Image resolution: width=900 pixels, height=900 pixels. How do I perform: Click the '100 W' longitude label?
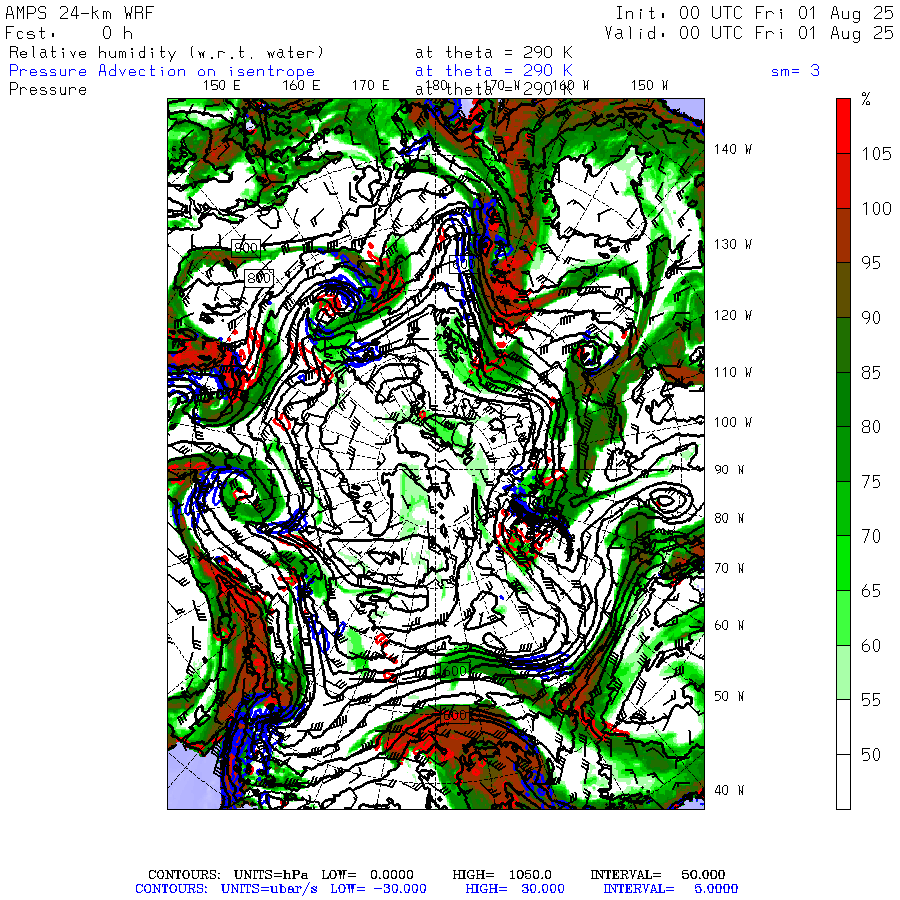point(733,422)
